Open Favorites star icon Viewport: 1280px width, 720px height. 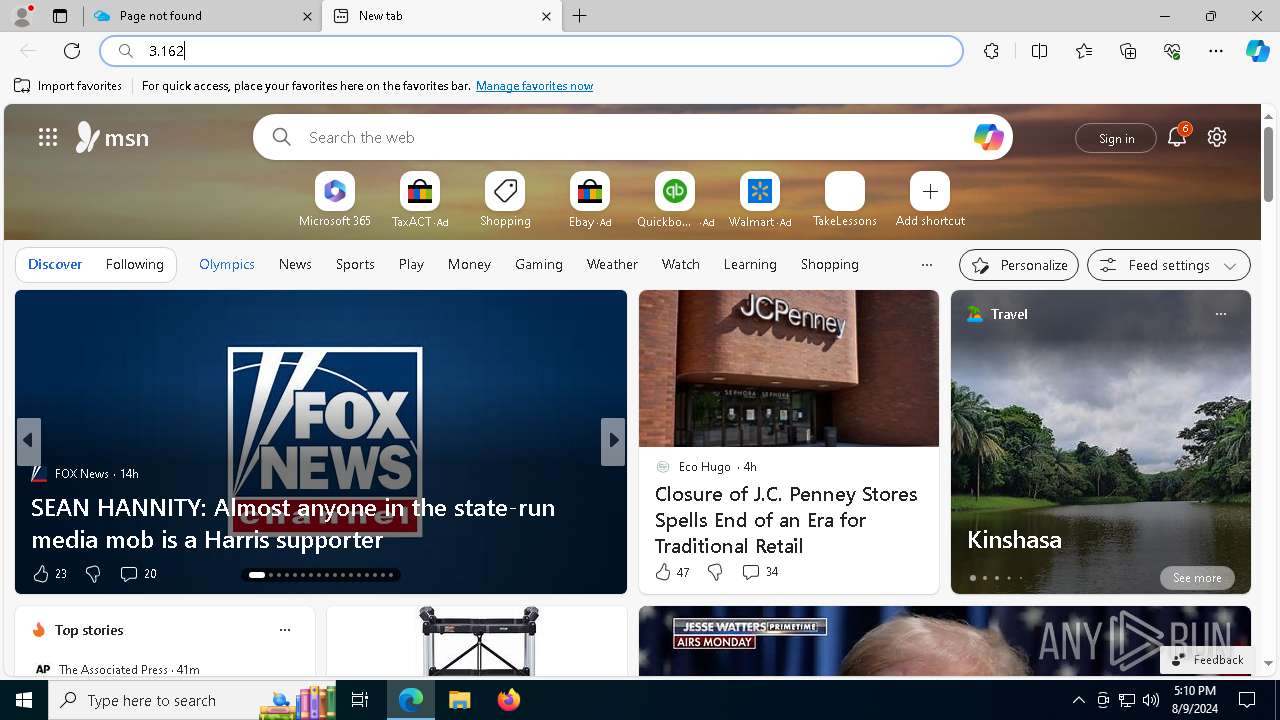[x=1084, y=51]
